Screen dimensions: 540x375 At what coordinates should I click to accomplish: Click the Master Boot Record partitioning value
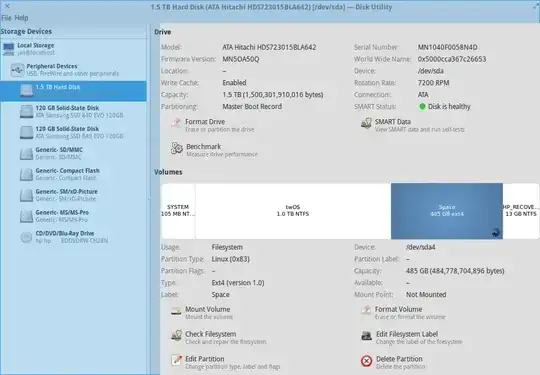click(x=252, y=107)
